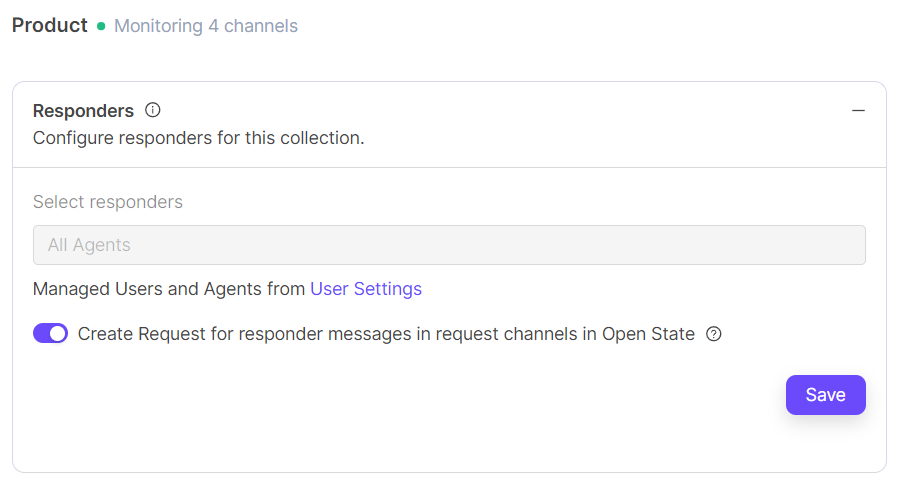Click the Monitoring 4 channels status text
Viewport: 907px width, 483px height.
(206, 26)
